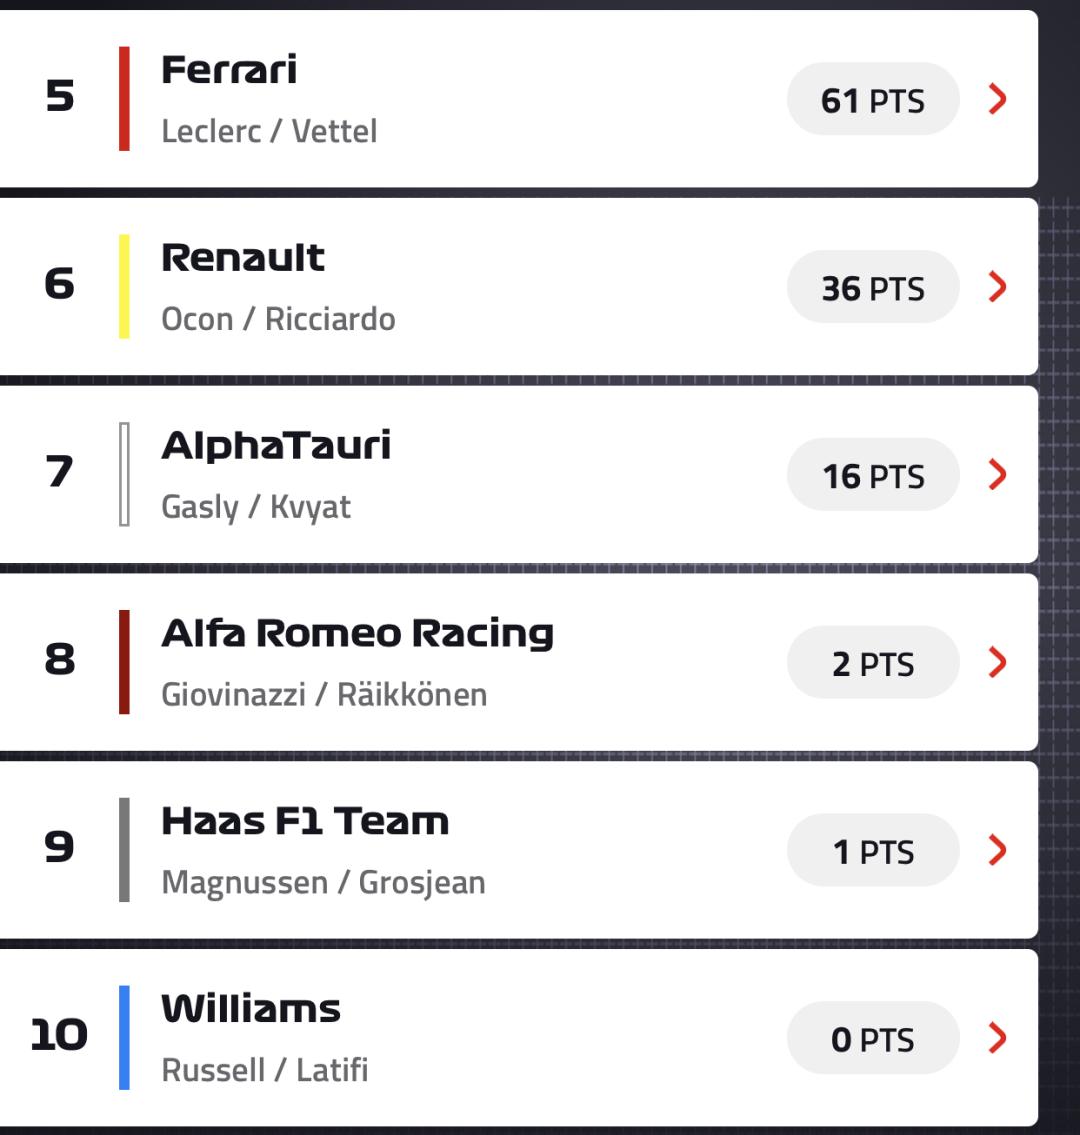Click the yellow Renault team color bar
Screen dimensions: 1080x1135
[124, 286]
